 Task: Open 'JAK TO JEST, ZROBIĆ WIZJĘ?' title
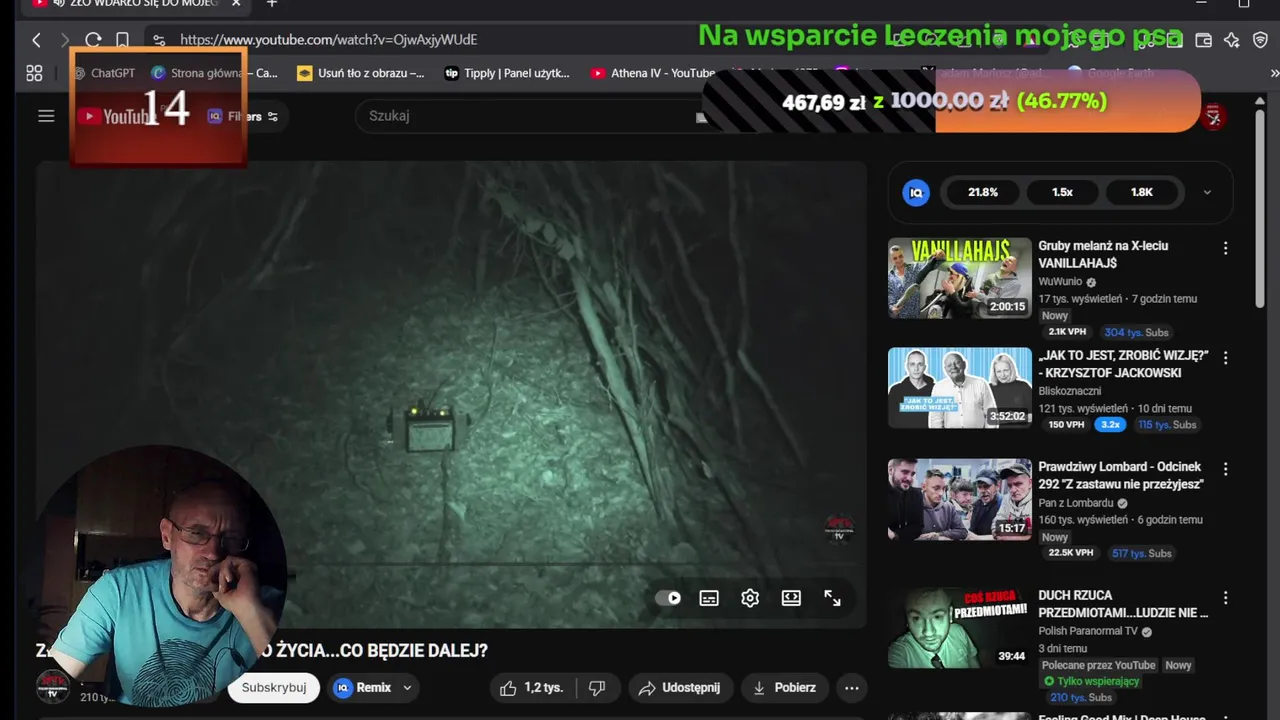(1123, 364)
